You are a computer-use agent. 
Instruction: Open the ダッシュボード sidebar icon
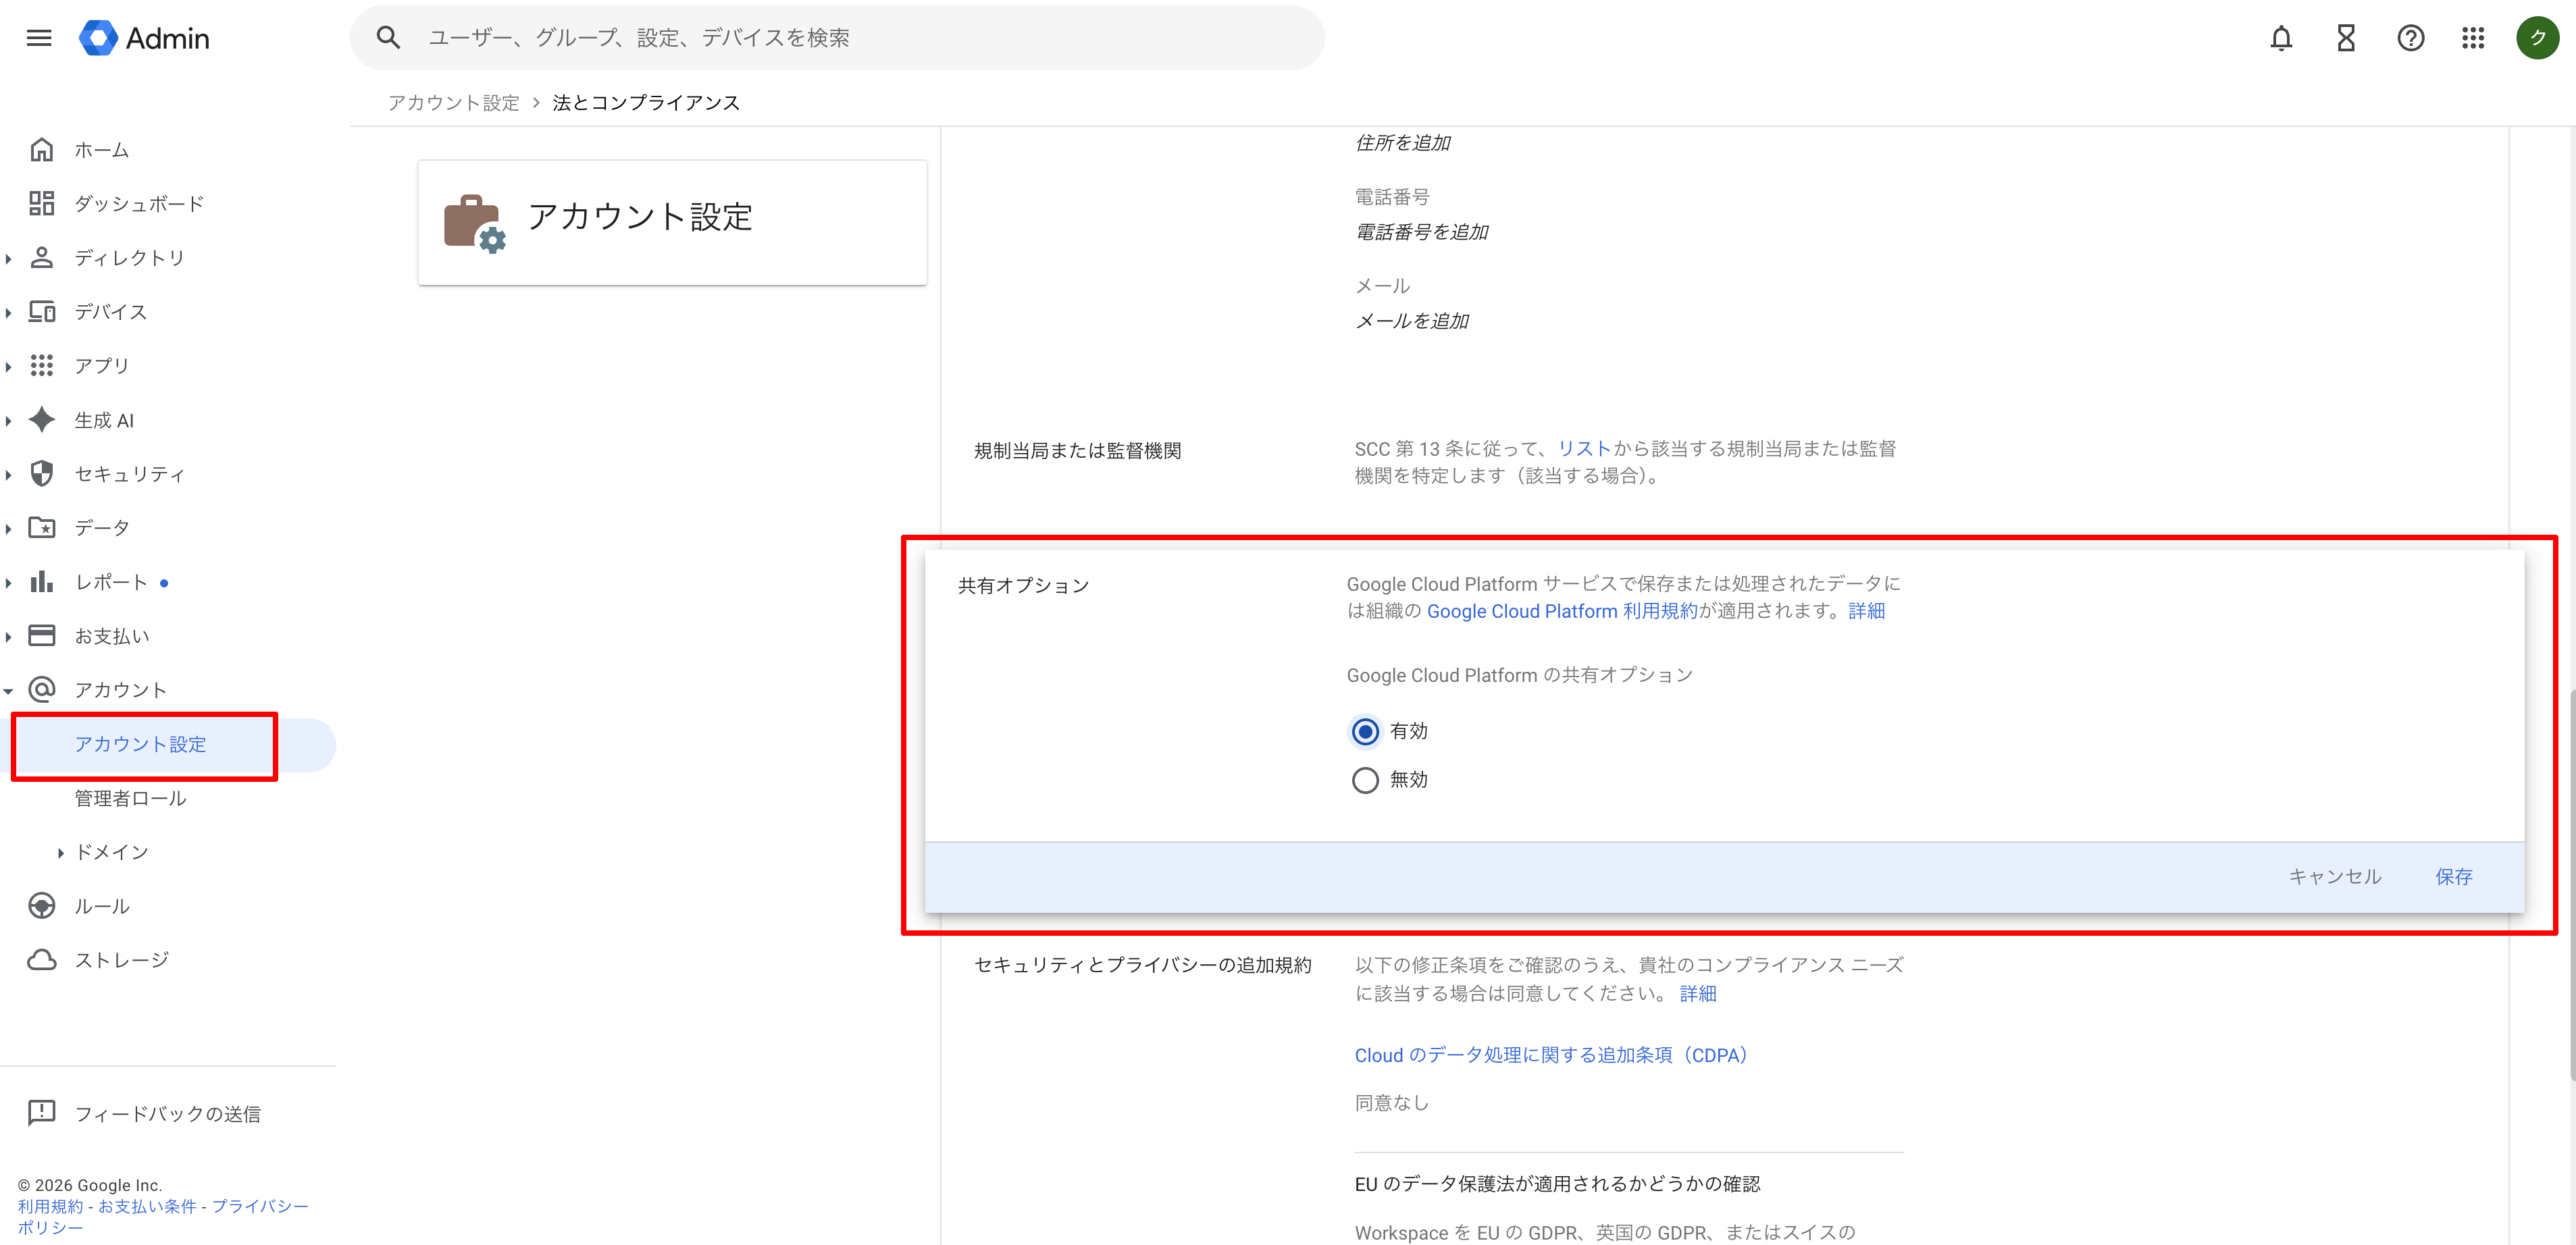coord(41,203)
